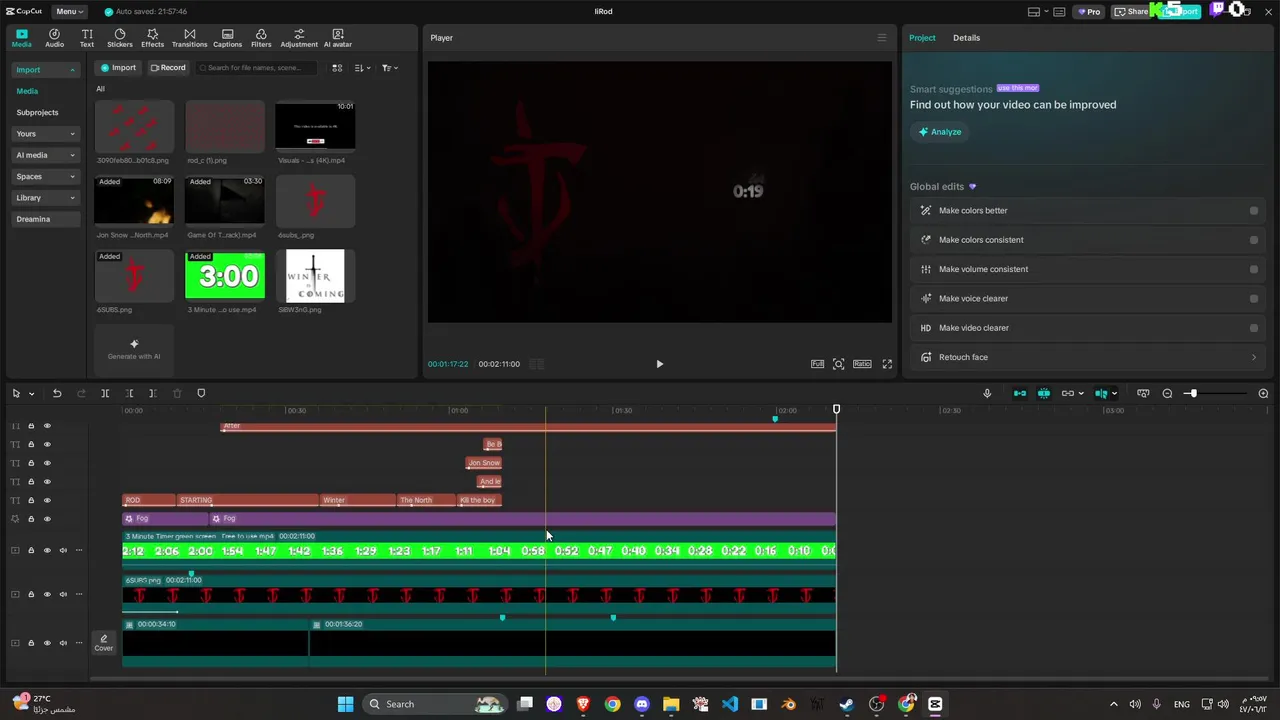Click the player screenshot scan icon
Image resolution: width=1280 pixels, height=720 pixels.
(x=839, y=364)
